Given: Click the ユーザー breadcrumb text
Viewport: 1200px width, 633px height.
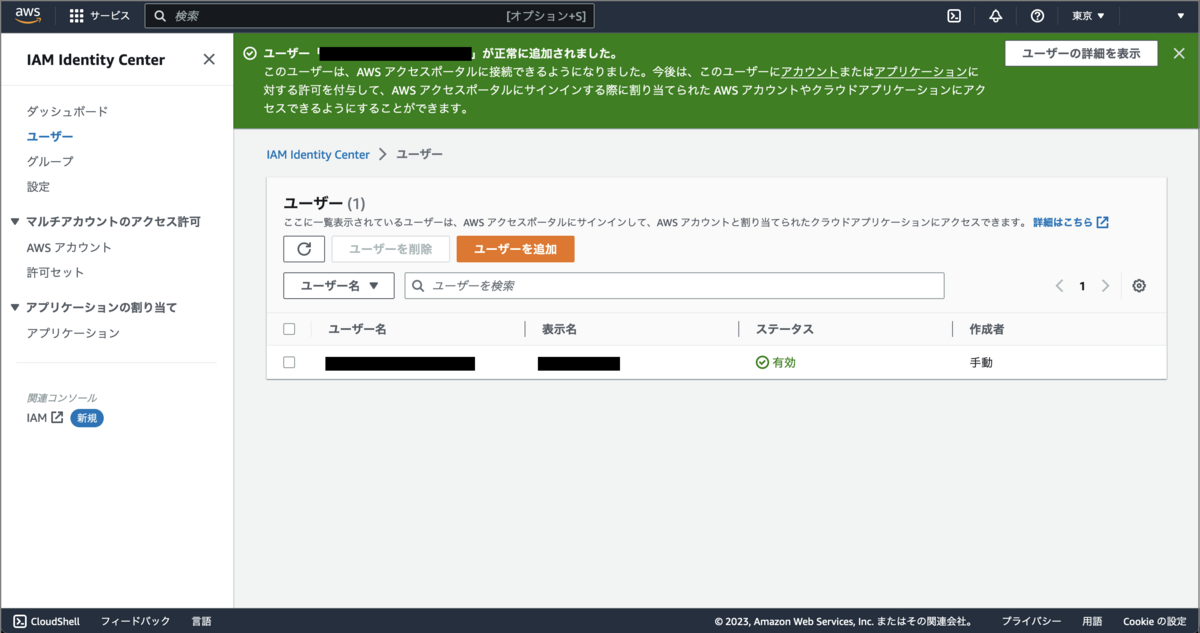Looking at the screenshot, I should click(x=420, y=155).
